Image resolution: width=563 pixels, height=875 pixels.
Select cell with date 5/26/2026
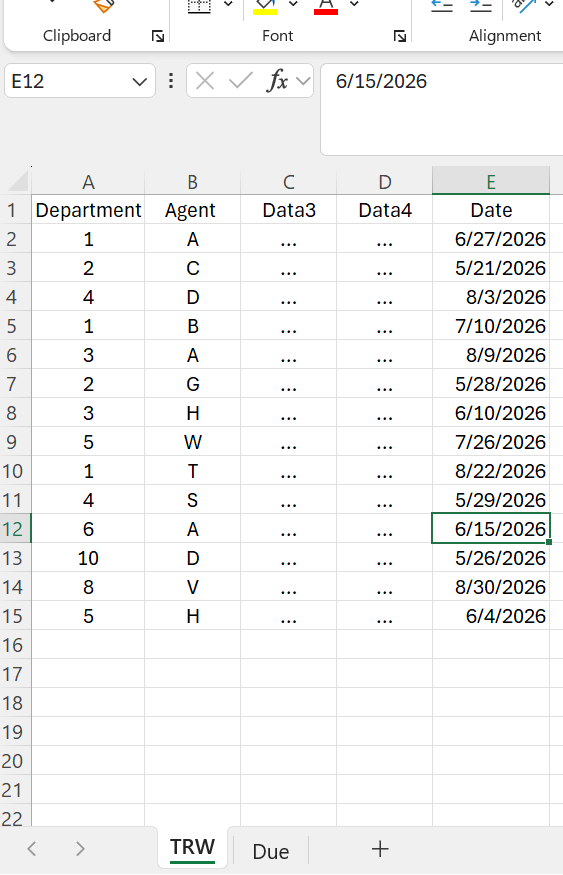[x=491, y=559]
